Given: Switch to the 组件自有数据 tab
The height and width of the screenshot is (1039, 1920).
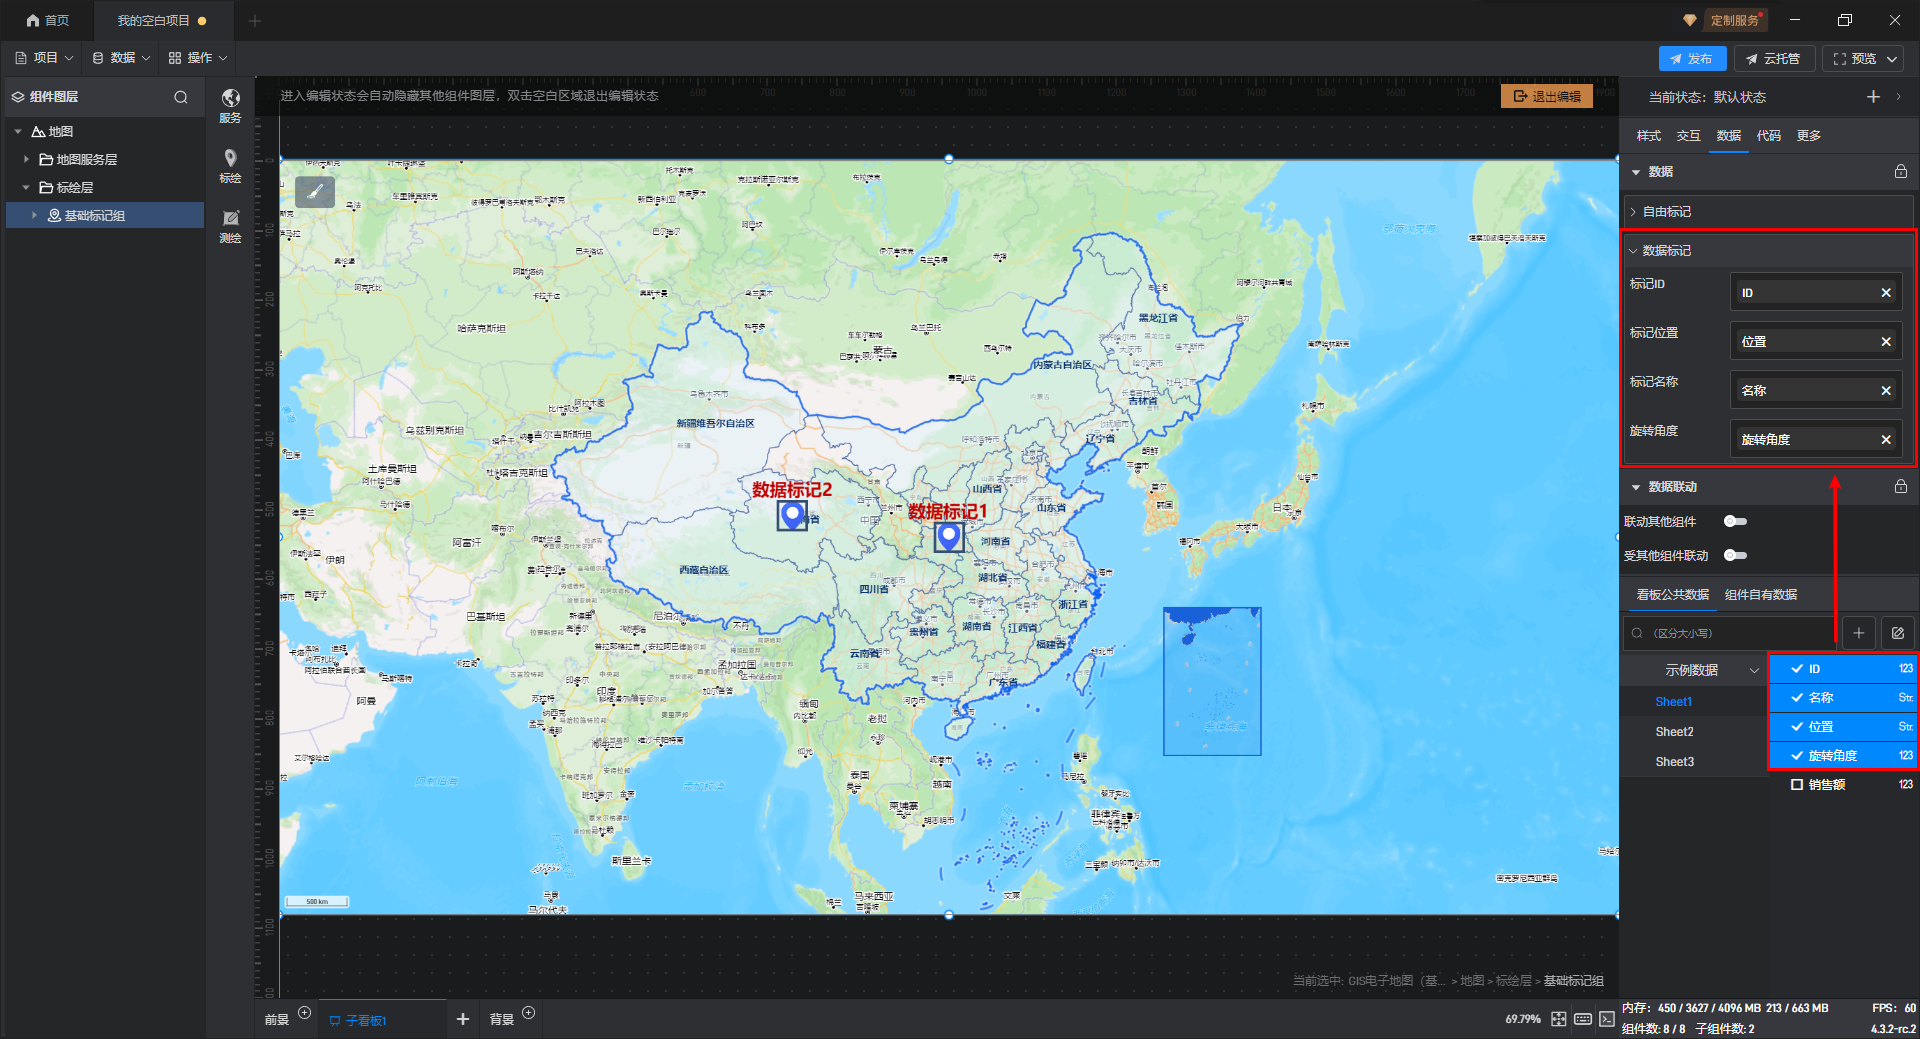Looking at the screenshot, I should 1761,595.
